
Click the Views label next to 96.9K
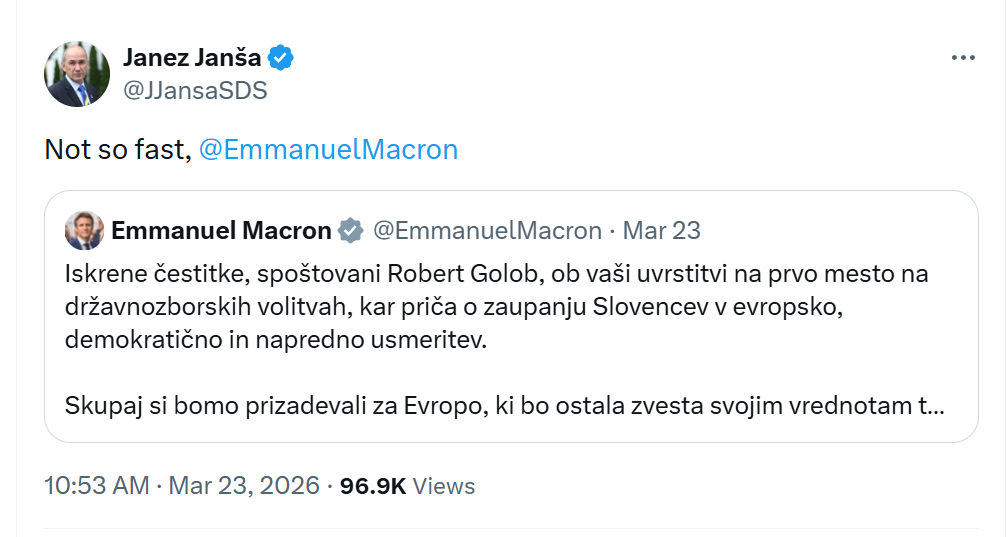tap(444, 486)
